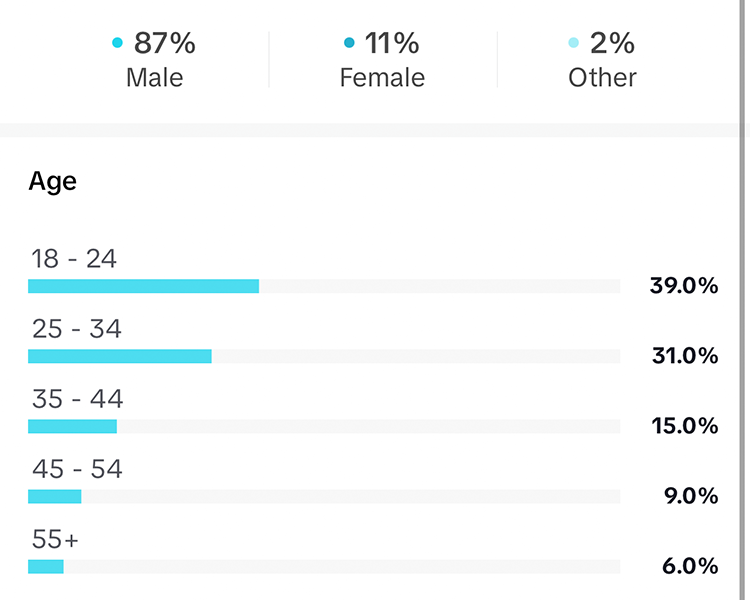
Task: Click the 35 - 44 age bar
Action: (72, 426)
